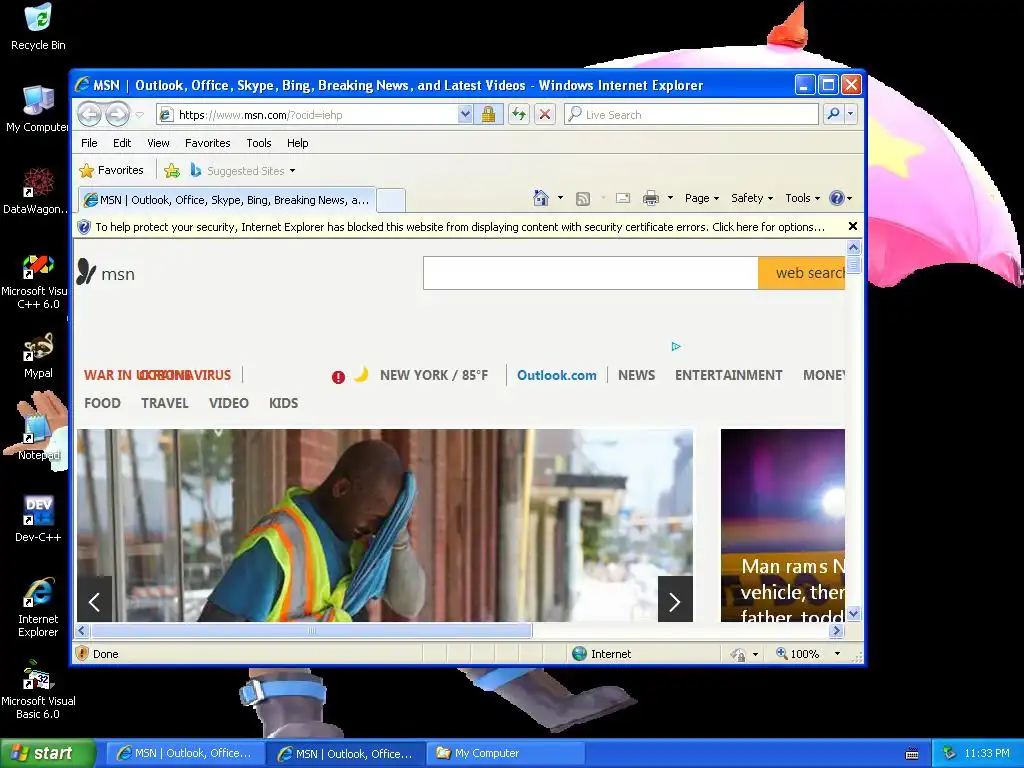Open the search provider dropdown arrow
The image size is (1024, 768).
(850, 114)
